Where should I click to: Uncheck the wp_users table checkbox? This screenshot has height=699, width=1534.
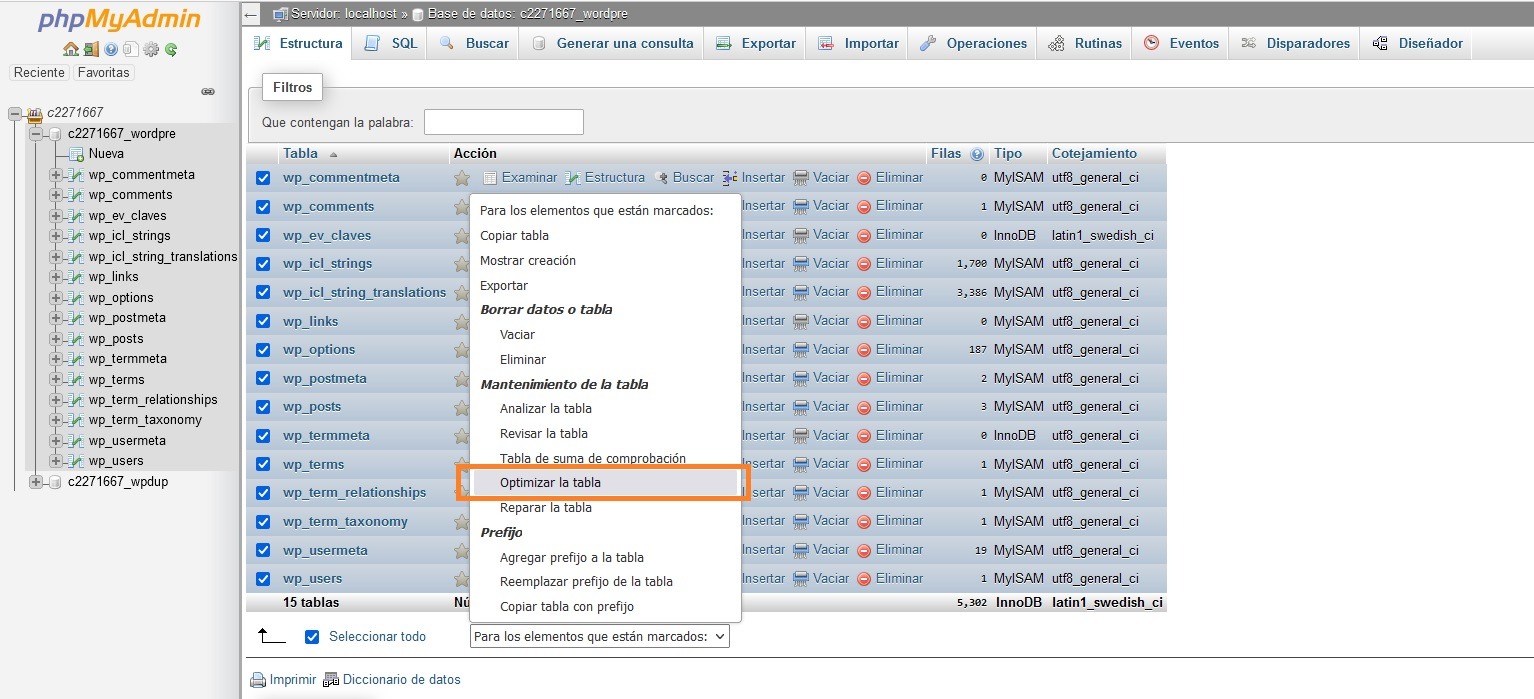click(x=263, y=579)
